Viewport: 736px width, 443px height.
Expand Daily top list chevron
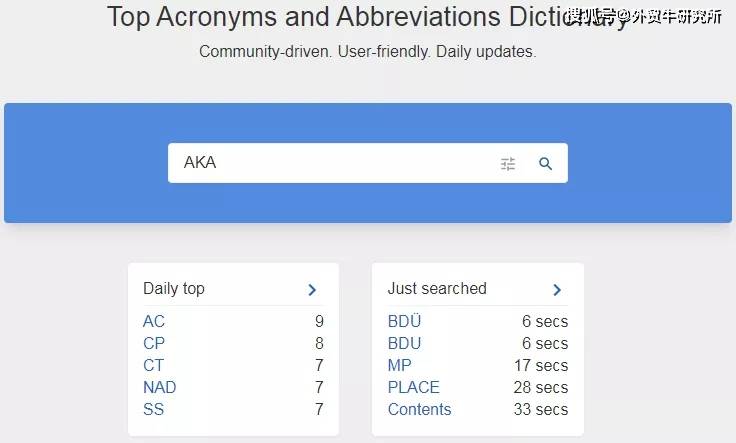312,290
